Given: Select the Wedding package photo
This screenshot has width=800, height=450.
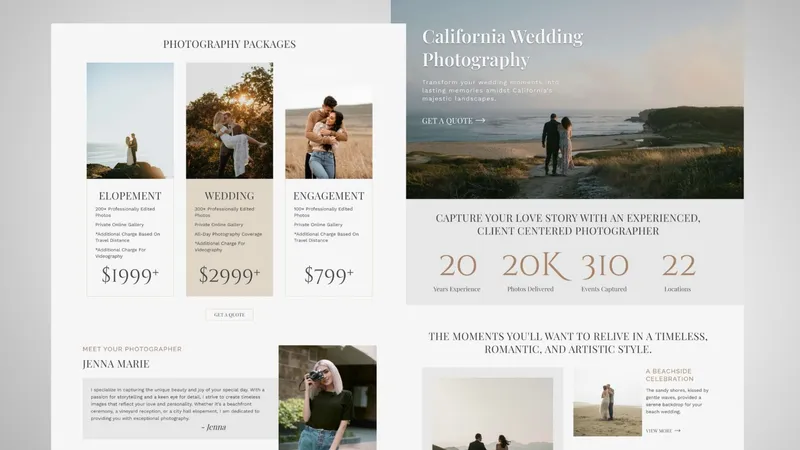Looking at the screenshot, I should 229,120.
